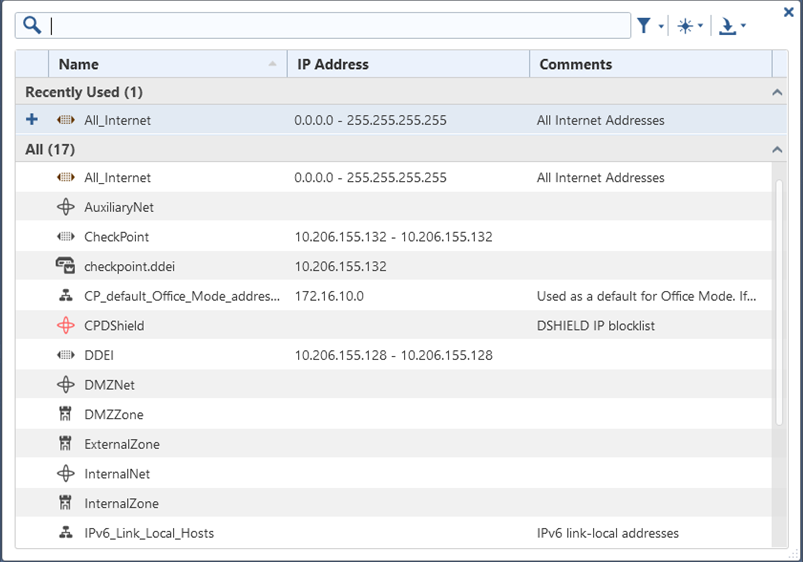Click the AuxiliaryNet network icon

click(x=66, y=207)
